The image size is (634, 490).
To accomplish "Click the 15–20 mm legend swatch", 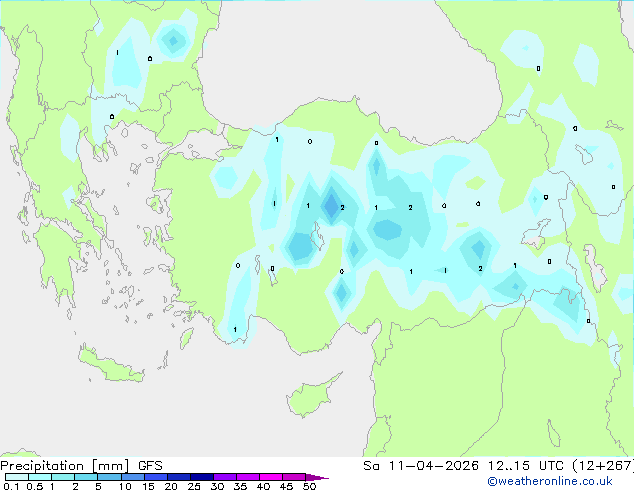I will [155, 477].
